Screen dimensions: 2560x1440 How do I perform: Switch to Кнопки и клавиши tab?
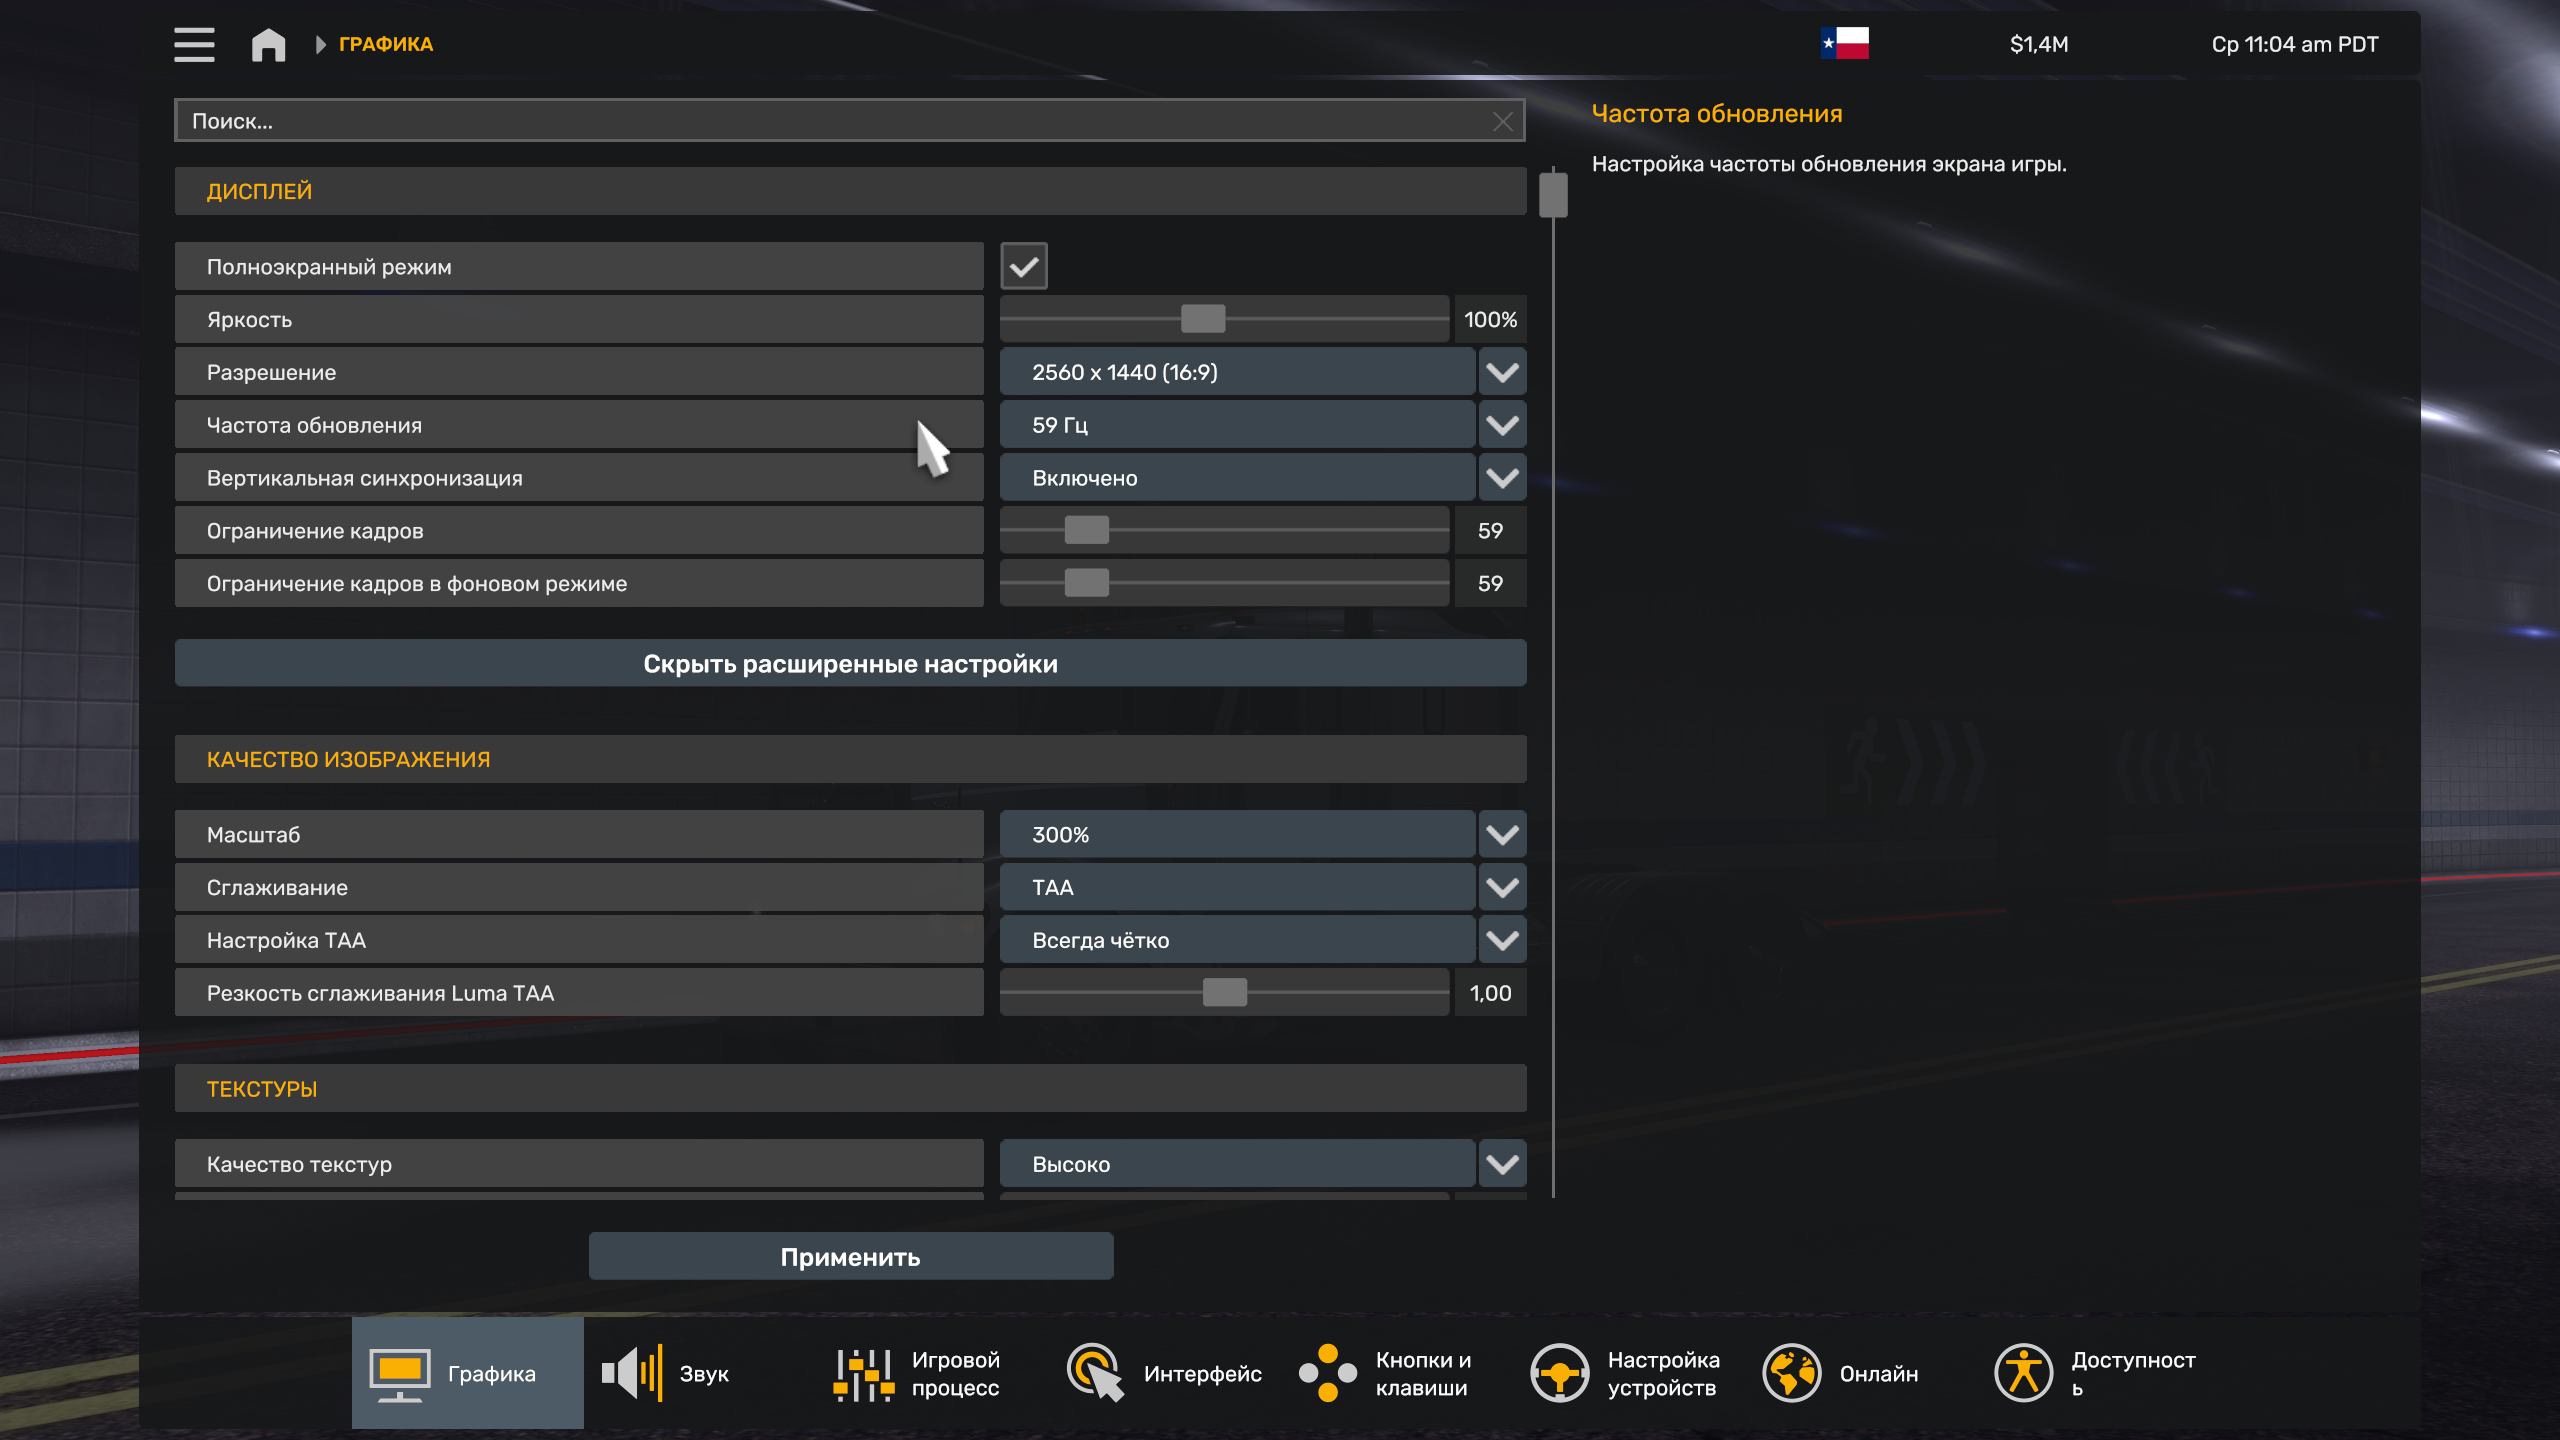[x=1390, y=1373]
